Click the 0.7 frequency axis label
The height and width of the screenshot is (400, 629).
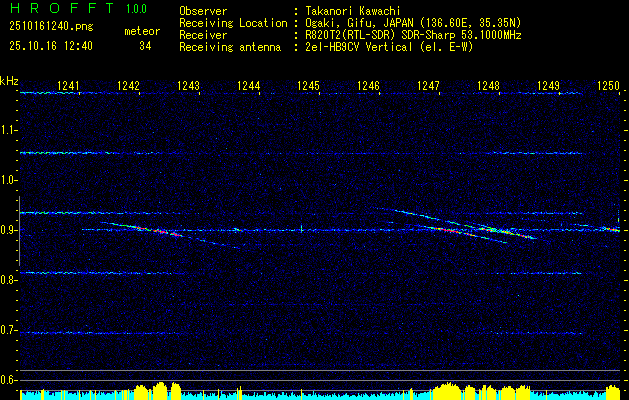pos(8,330)
